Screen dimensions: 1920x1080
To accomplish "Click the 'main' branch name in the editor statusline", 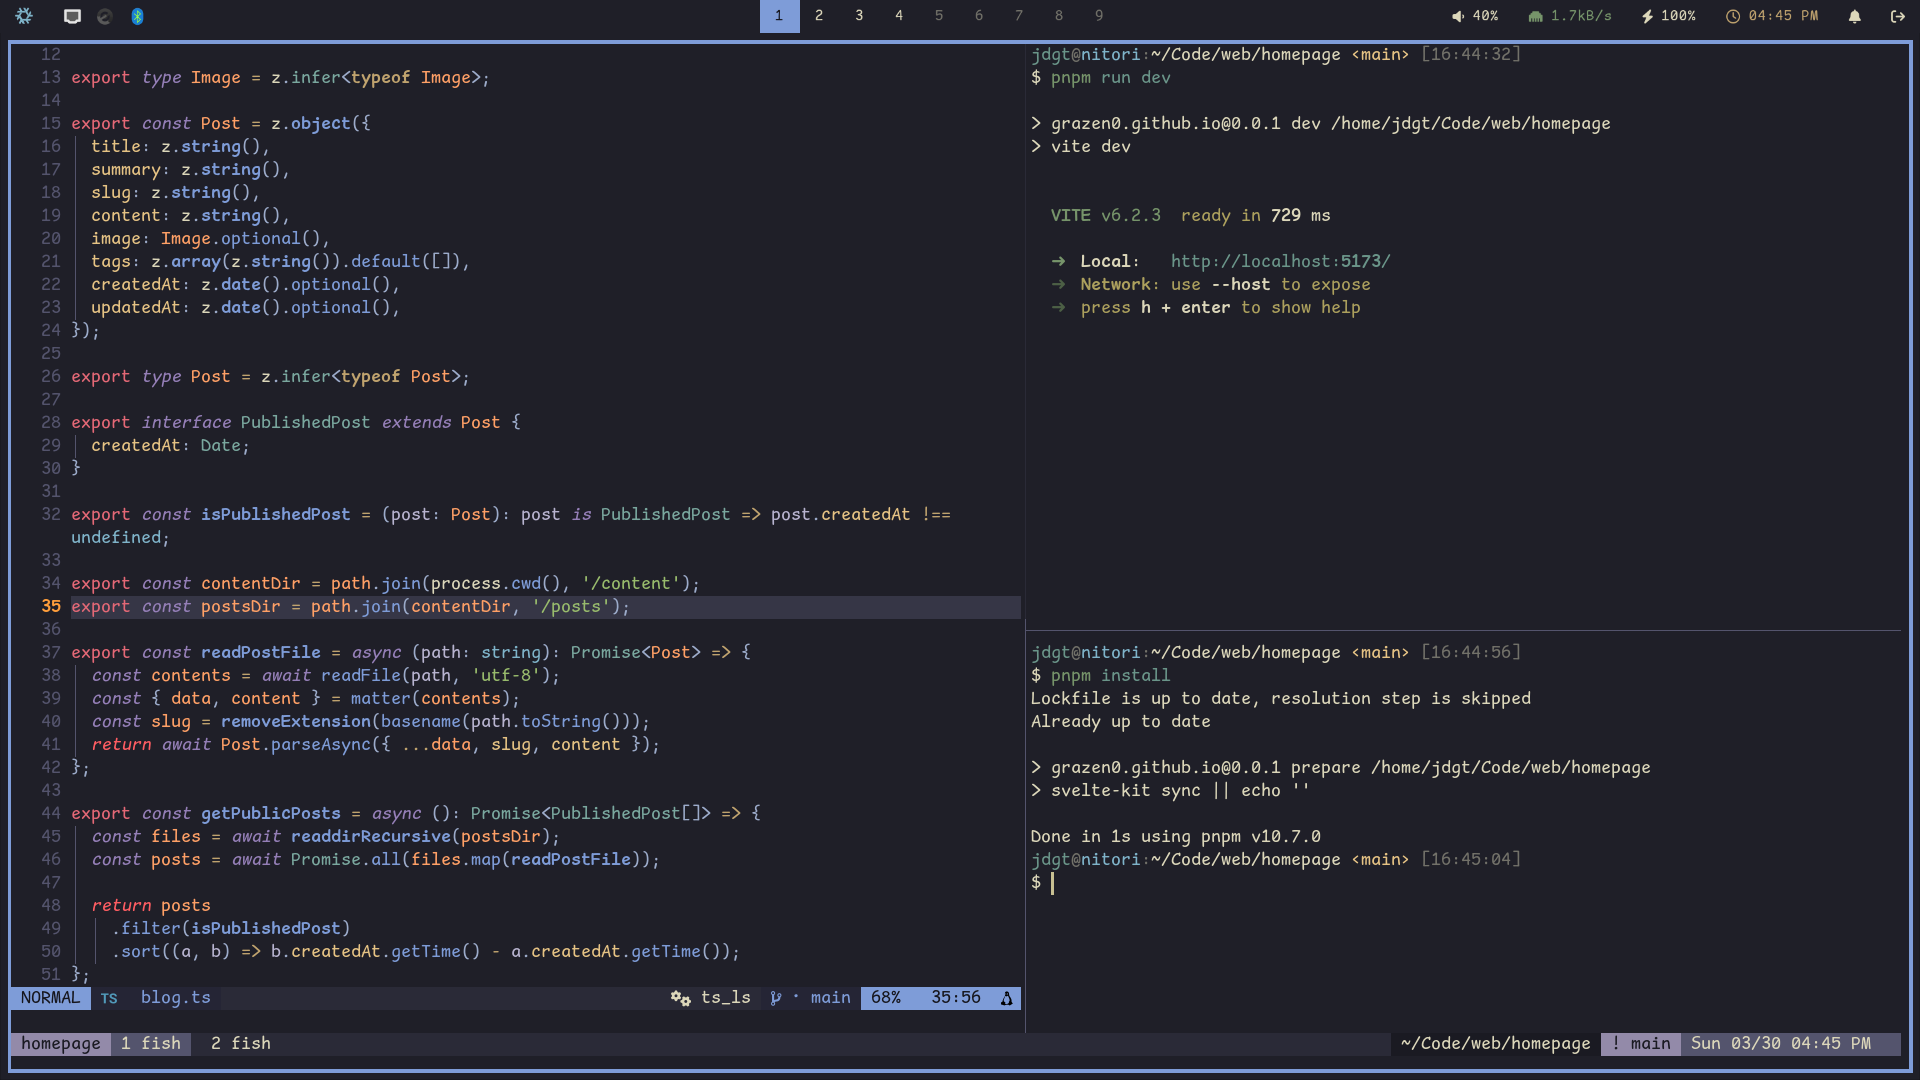I will pyautogui.click(x=831, y=998).
